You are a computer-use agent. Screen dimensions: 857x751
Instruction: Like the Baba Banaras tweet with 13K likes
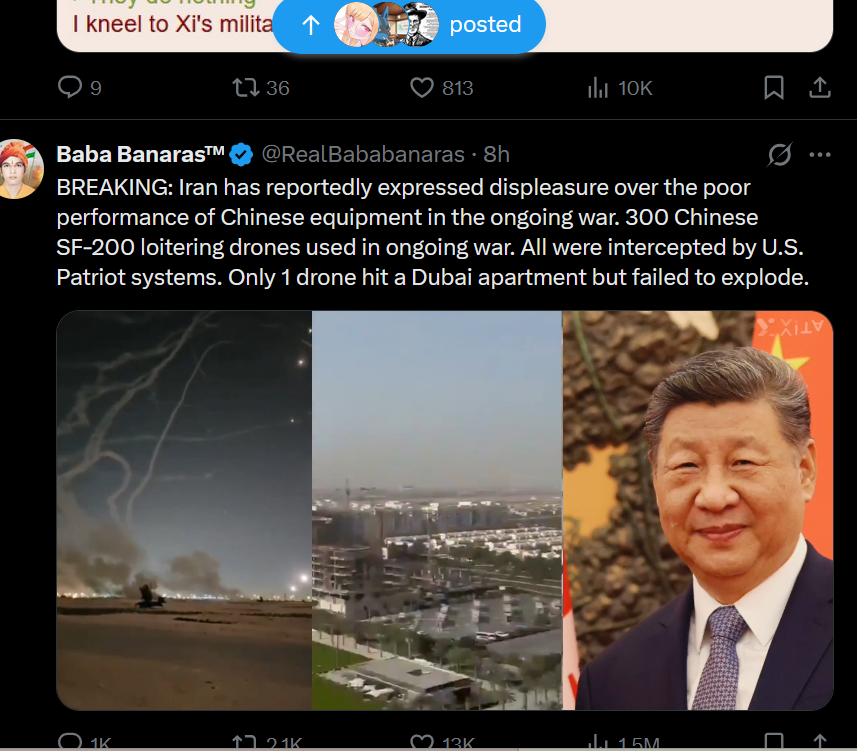pos(443,742)
